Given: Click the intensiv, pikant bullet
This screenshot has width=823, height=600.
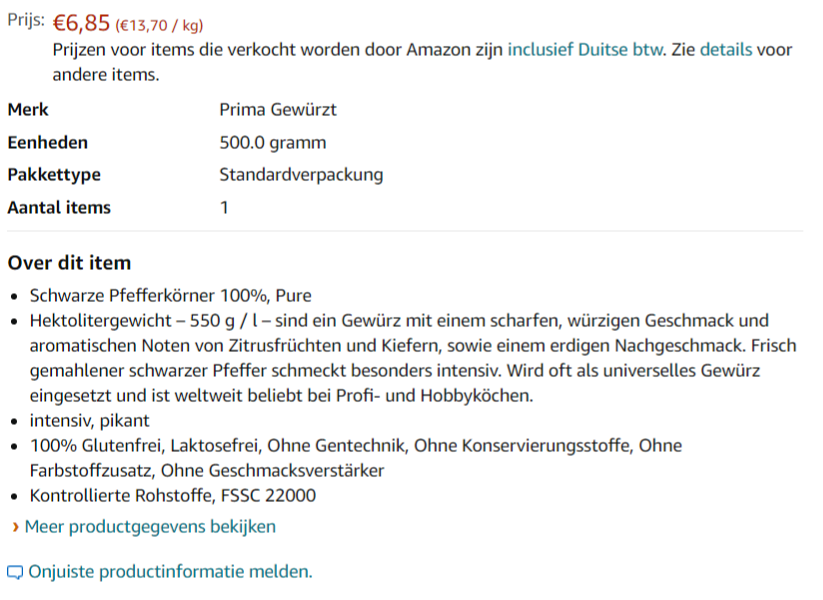Looking at the screenshot, I should [90, 421].
